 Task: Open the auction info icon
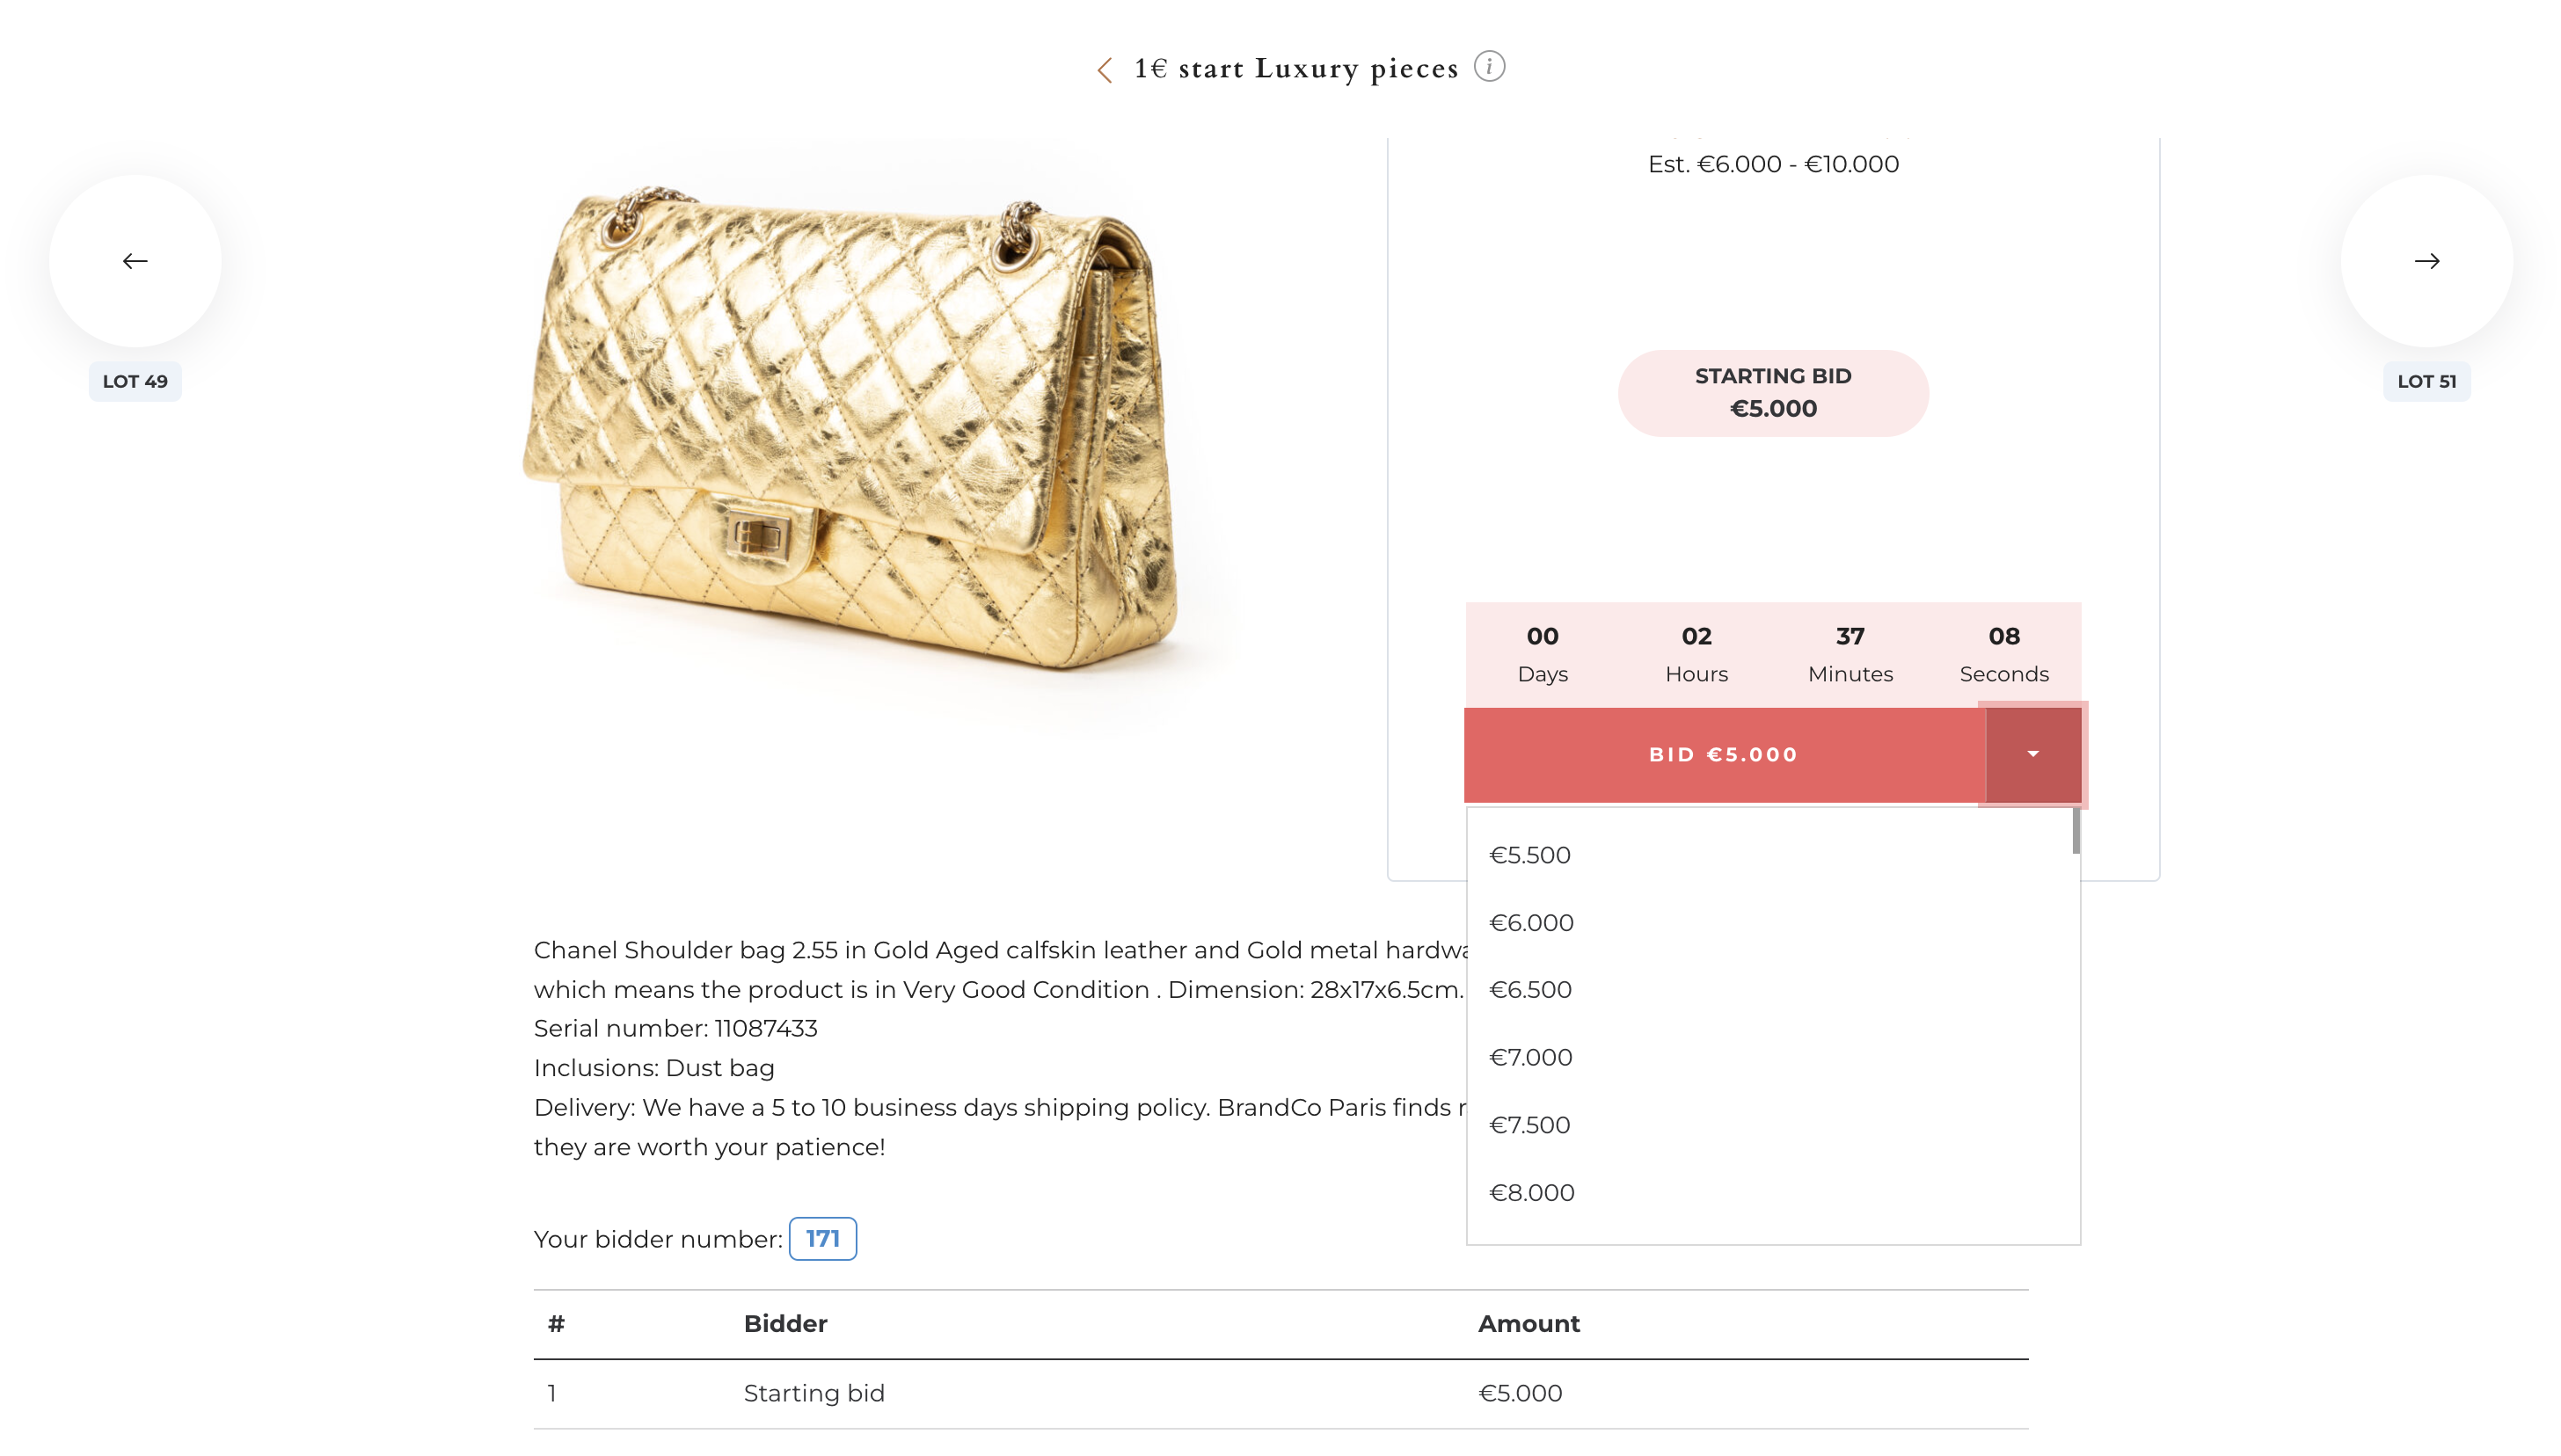click(x=1489, y=67)
